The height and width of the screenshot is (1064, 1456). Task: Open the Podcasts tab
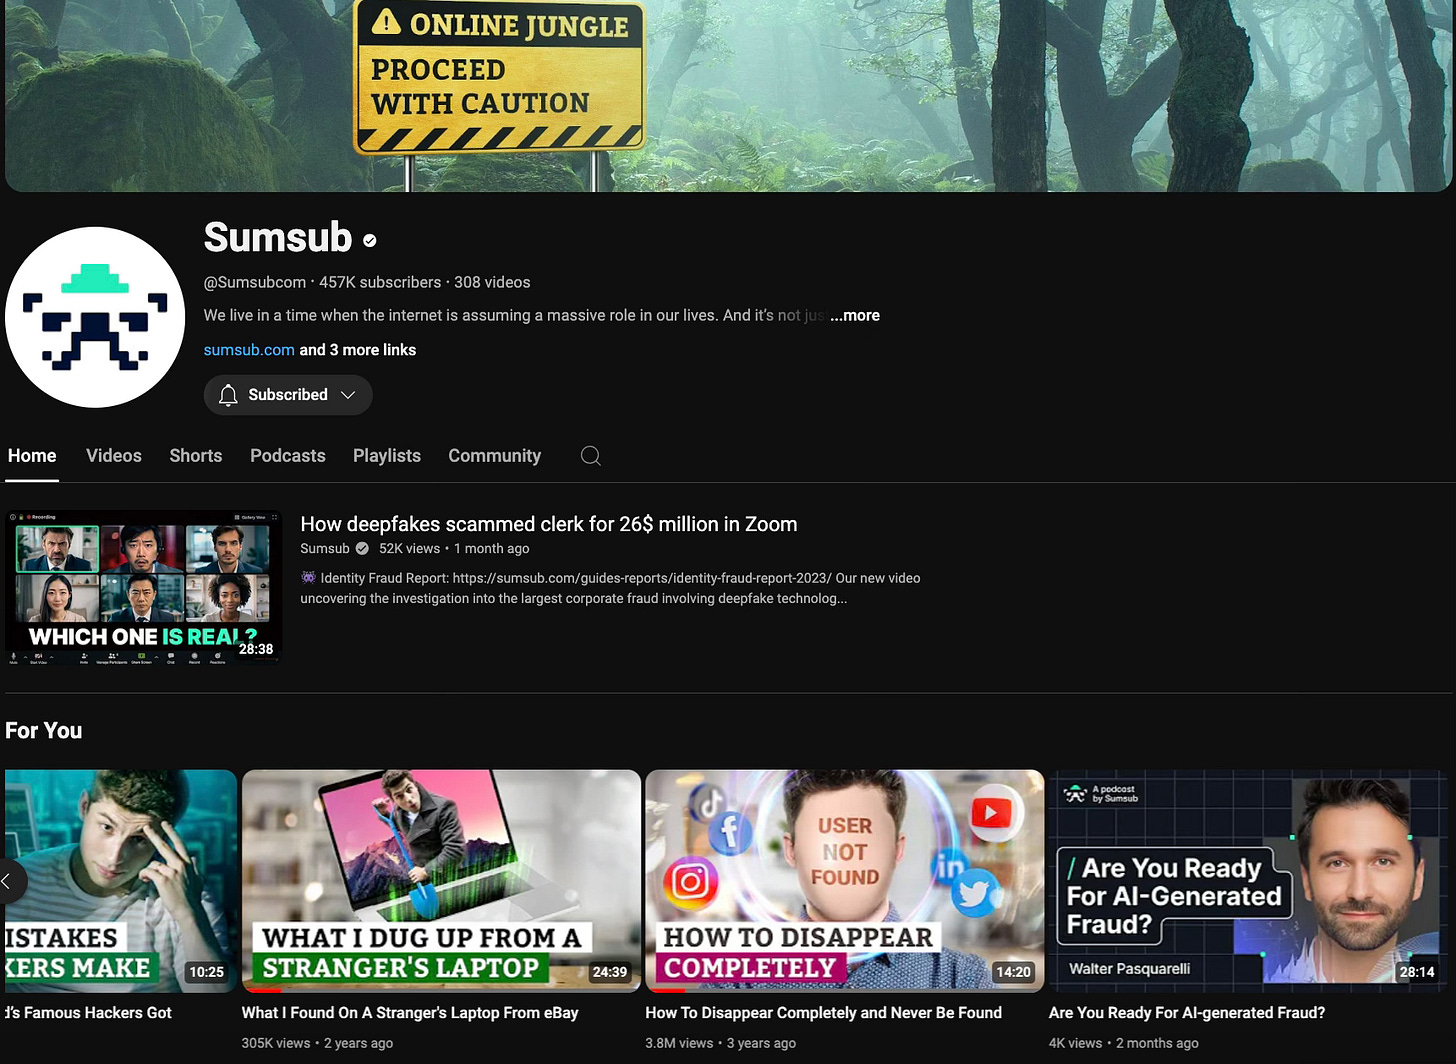click(x=288, y=456)
